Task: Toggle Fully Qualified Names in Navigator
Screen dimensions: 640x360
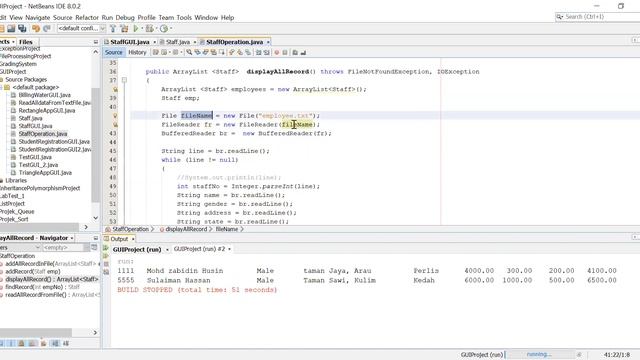Action: [x=43, y=343]
